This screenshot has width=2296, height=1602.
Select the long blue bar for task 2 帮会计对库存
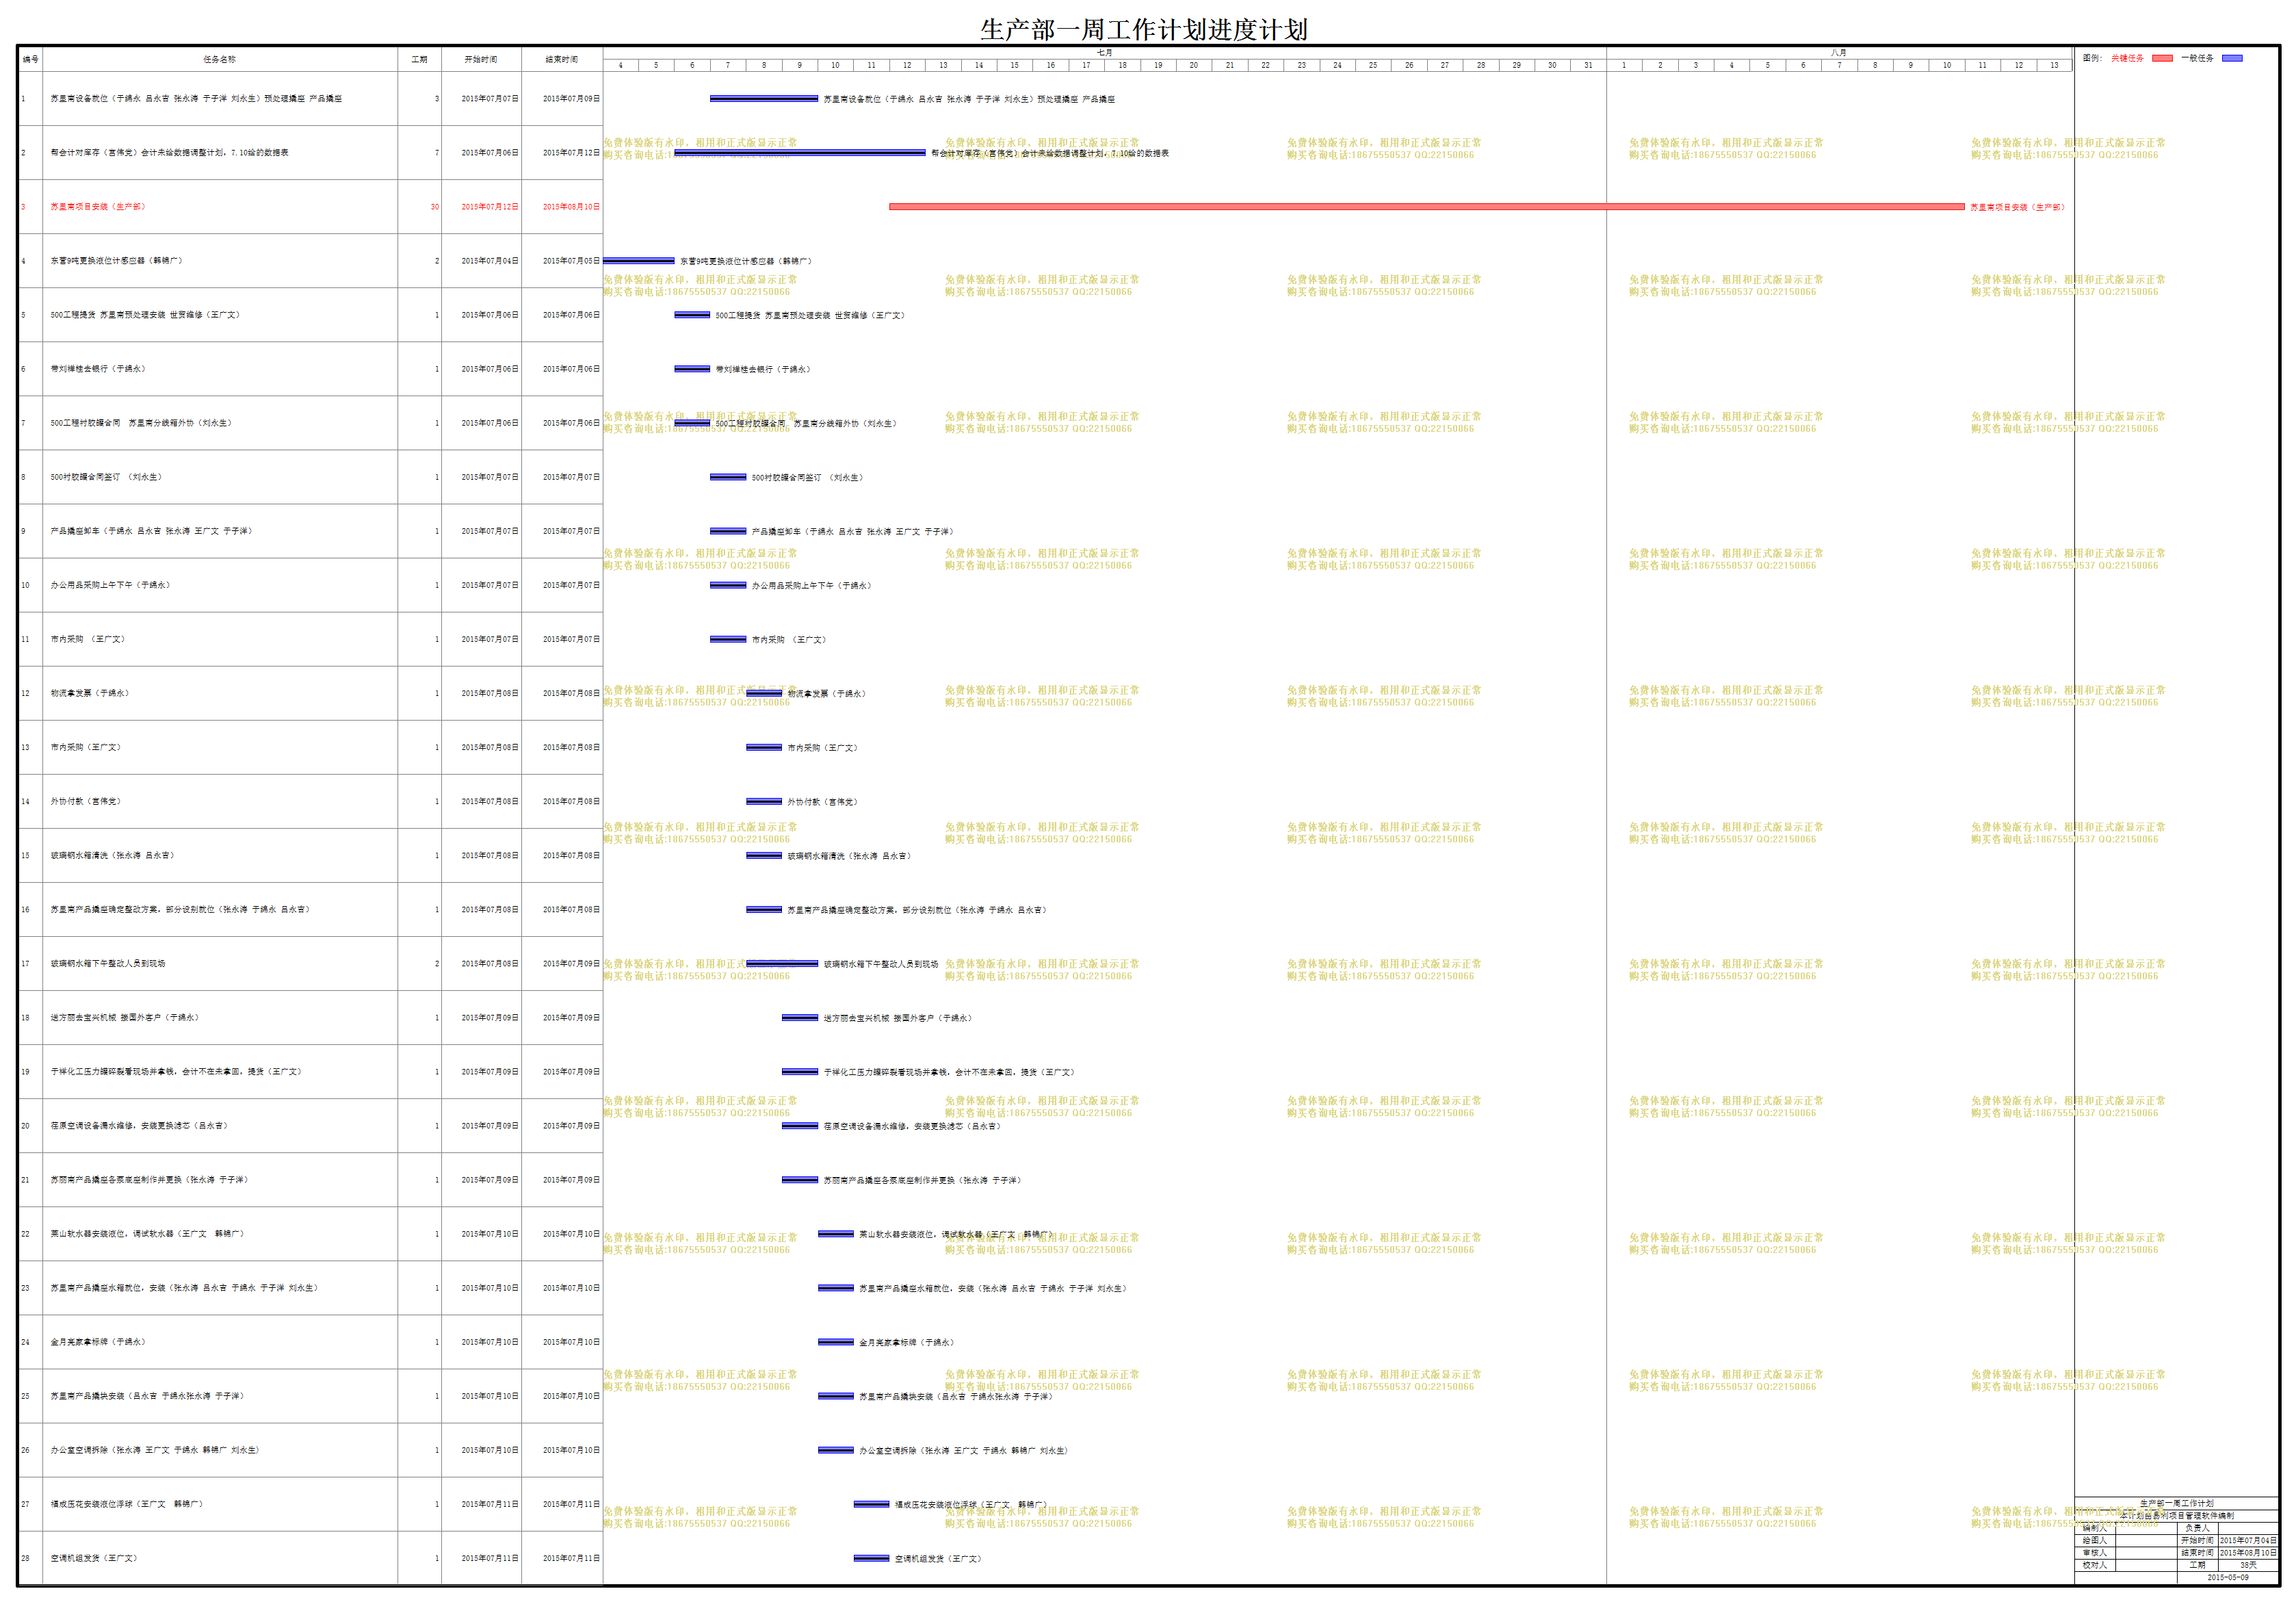point(800,153)
